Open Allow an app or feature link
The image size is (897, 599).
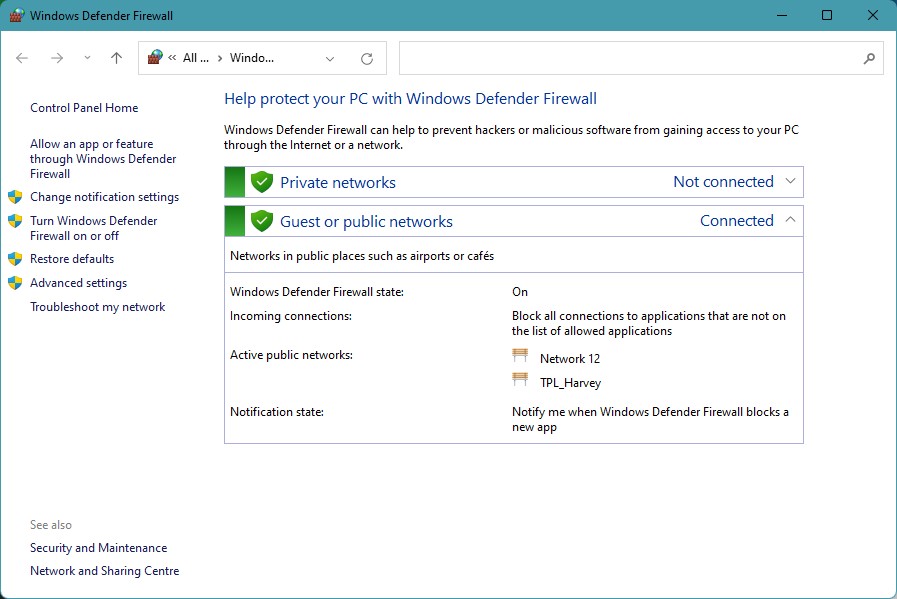coord(103,158)
